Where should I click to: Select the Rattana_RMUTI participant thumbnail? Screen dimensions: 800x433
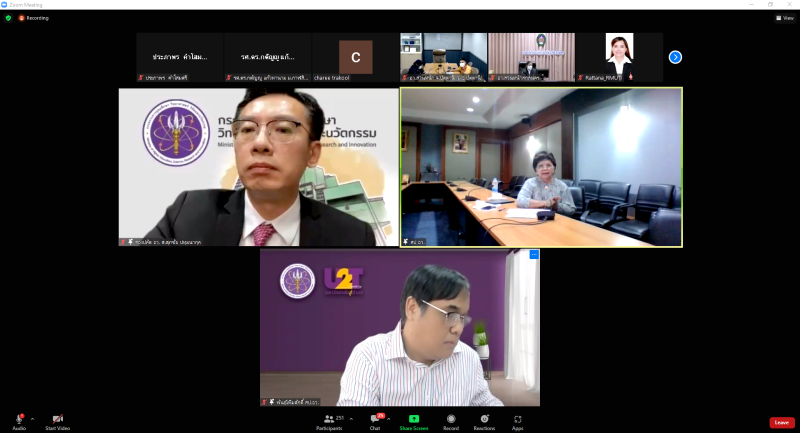tap(619, 57)
